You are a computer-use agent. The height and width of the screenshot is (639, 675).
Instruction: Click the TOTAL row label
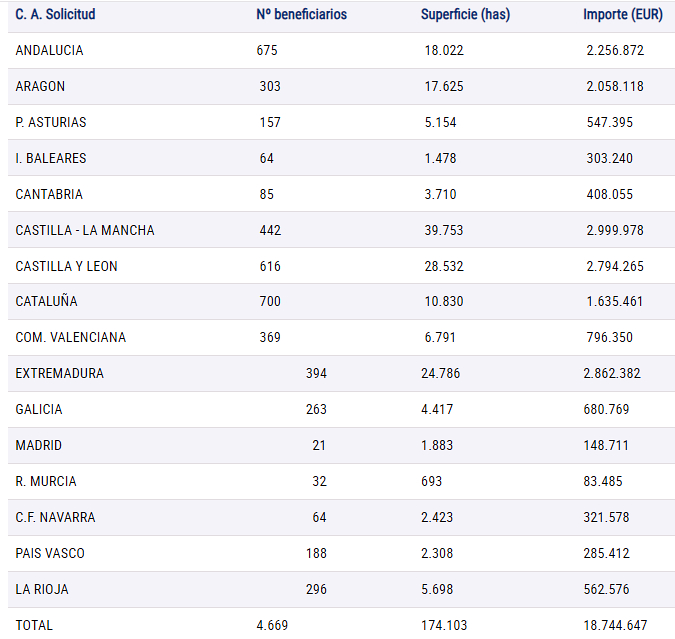click(34, 625)
